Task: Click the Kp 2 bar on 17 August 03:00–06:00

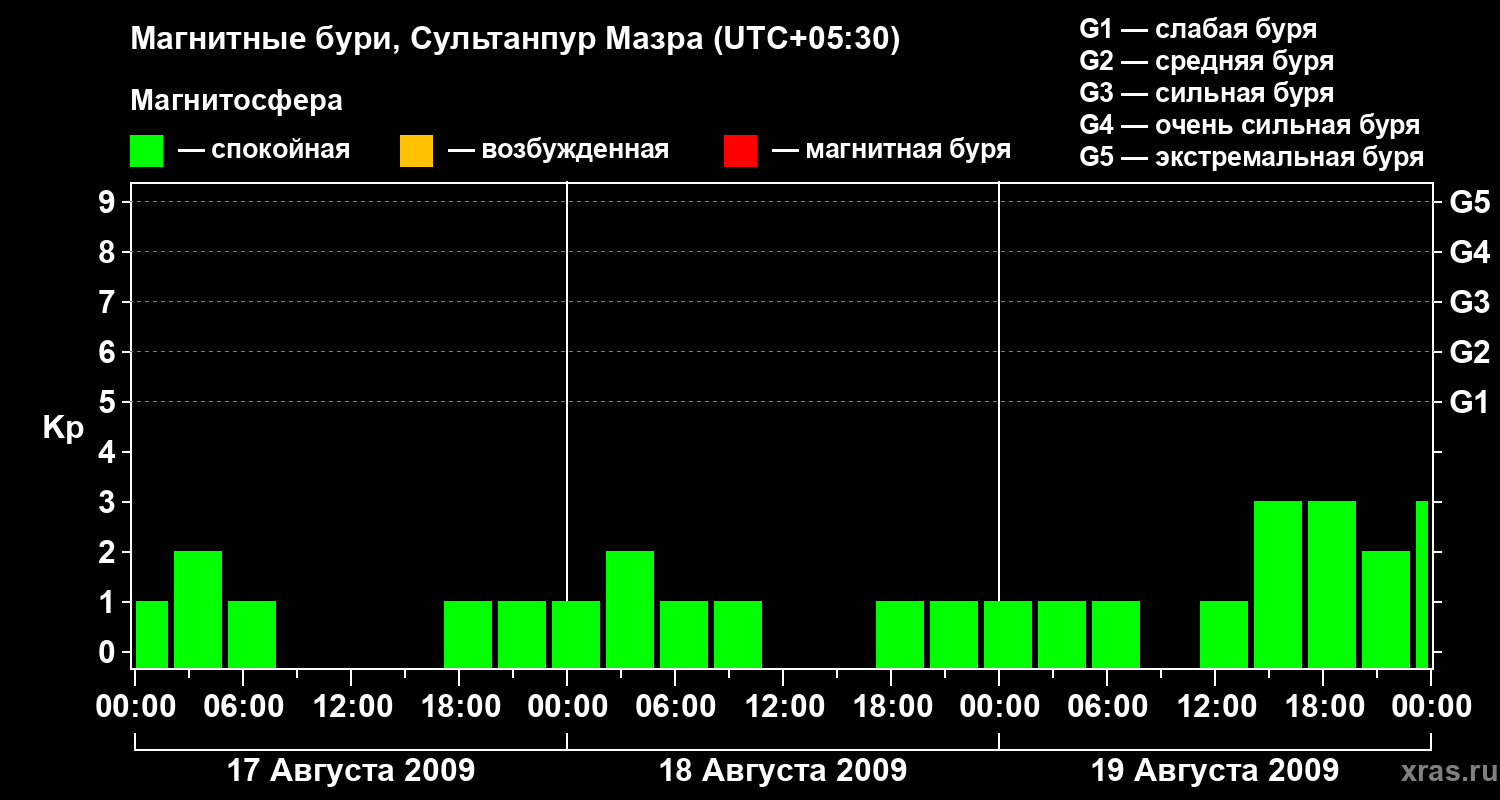Action: [x=198, y=609]
